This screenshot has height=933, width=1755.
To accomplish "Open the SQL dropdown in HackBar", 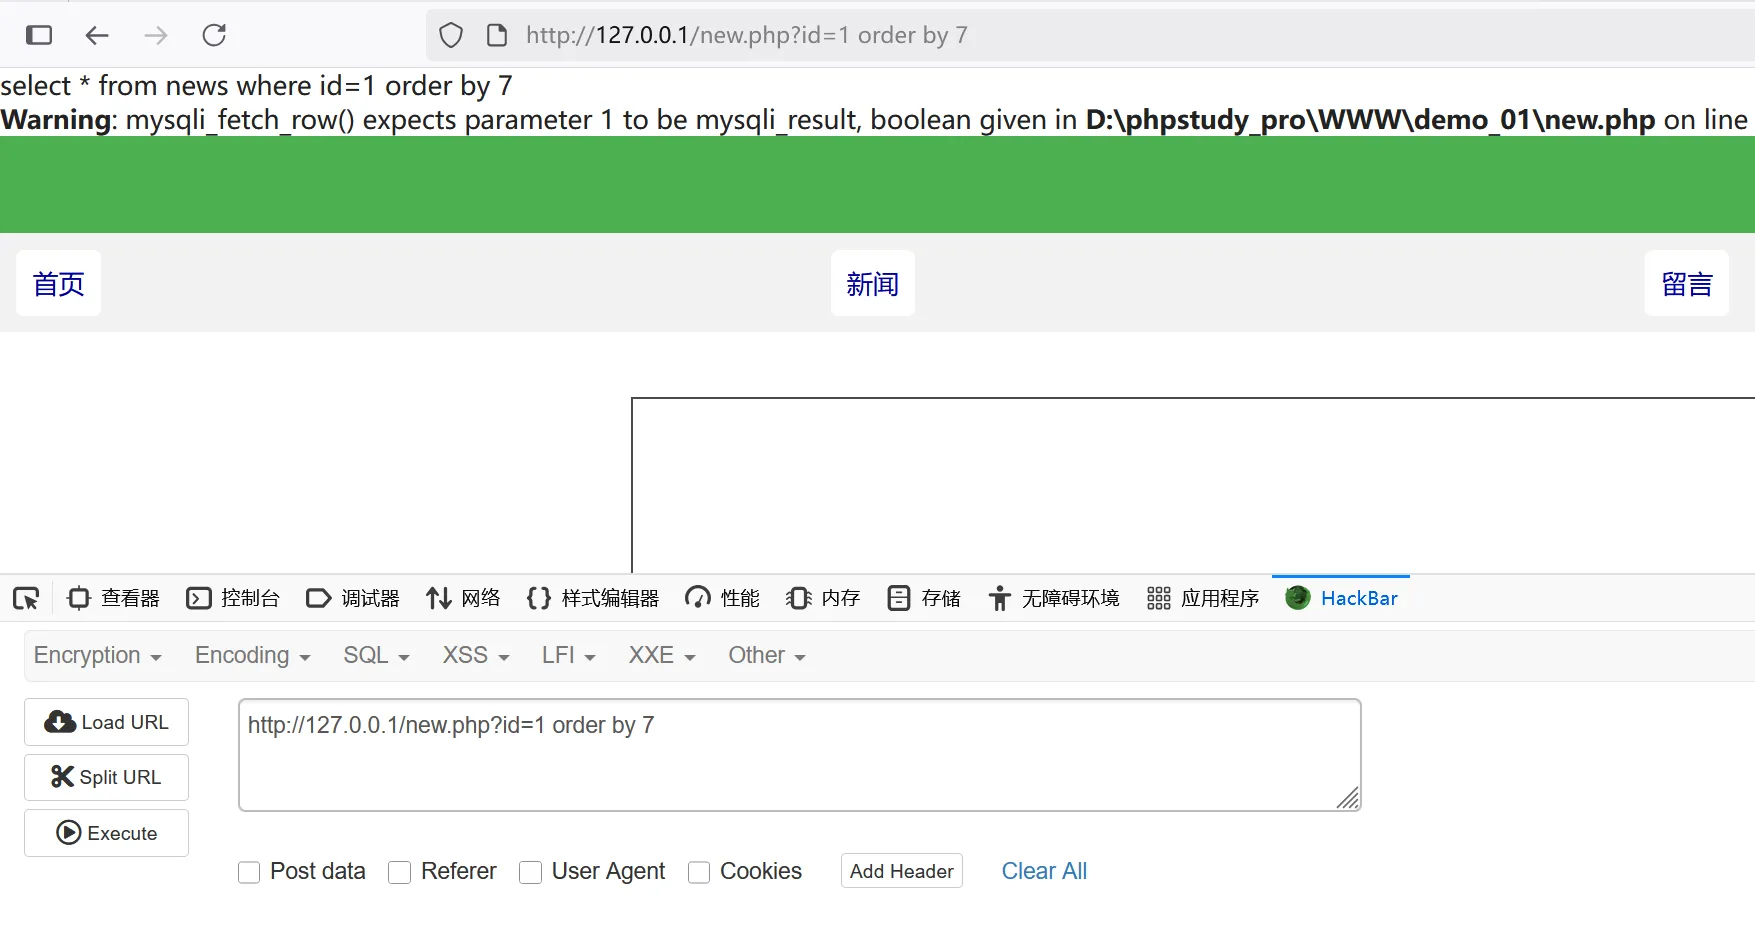I will tap(376, 655).
